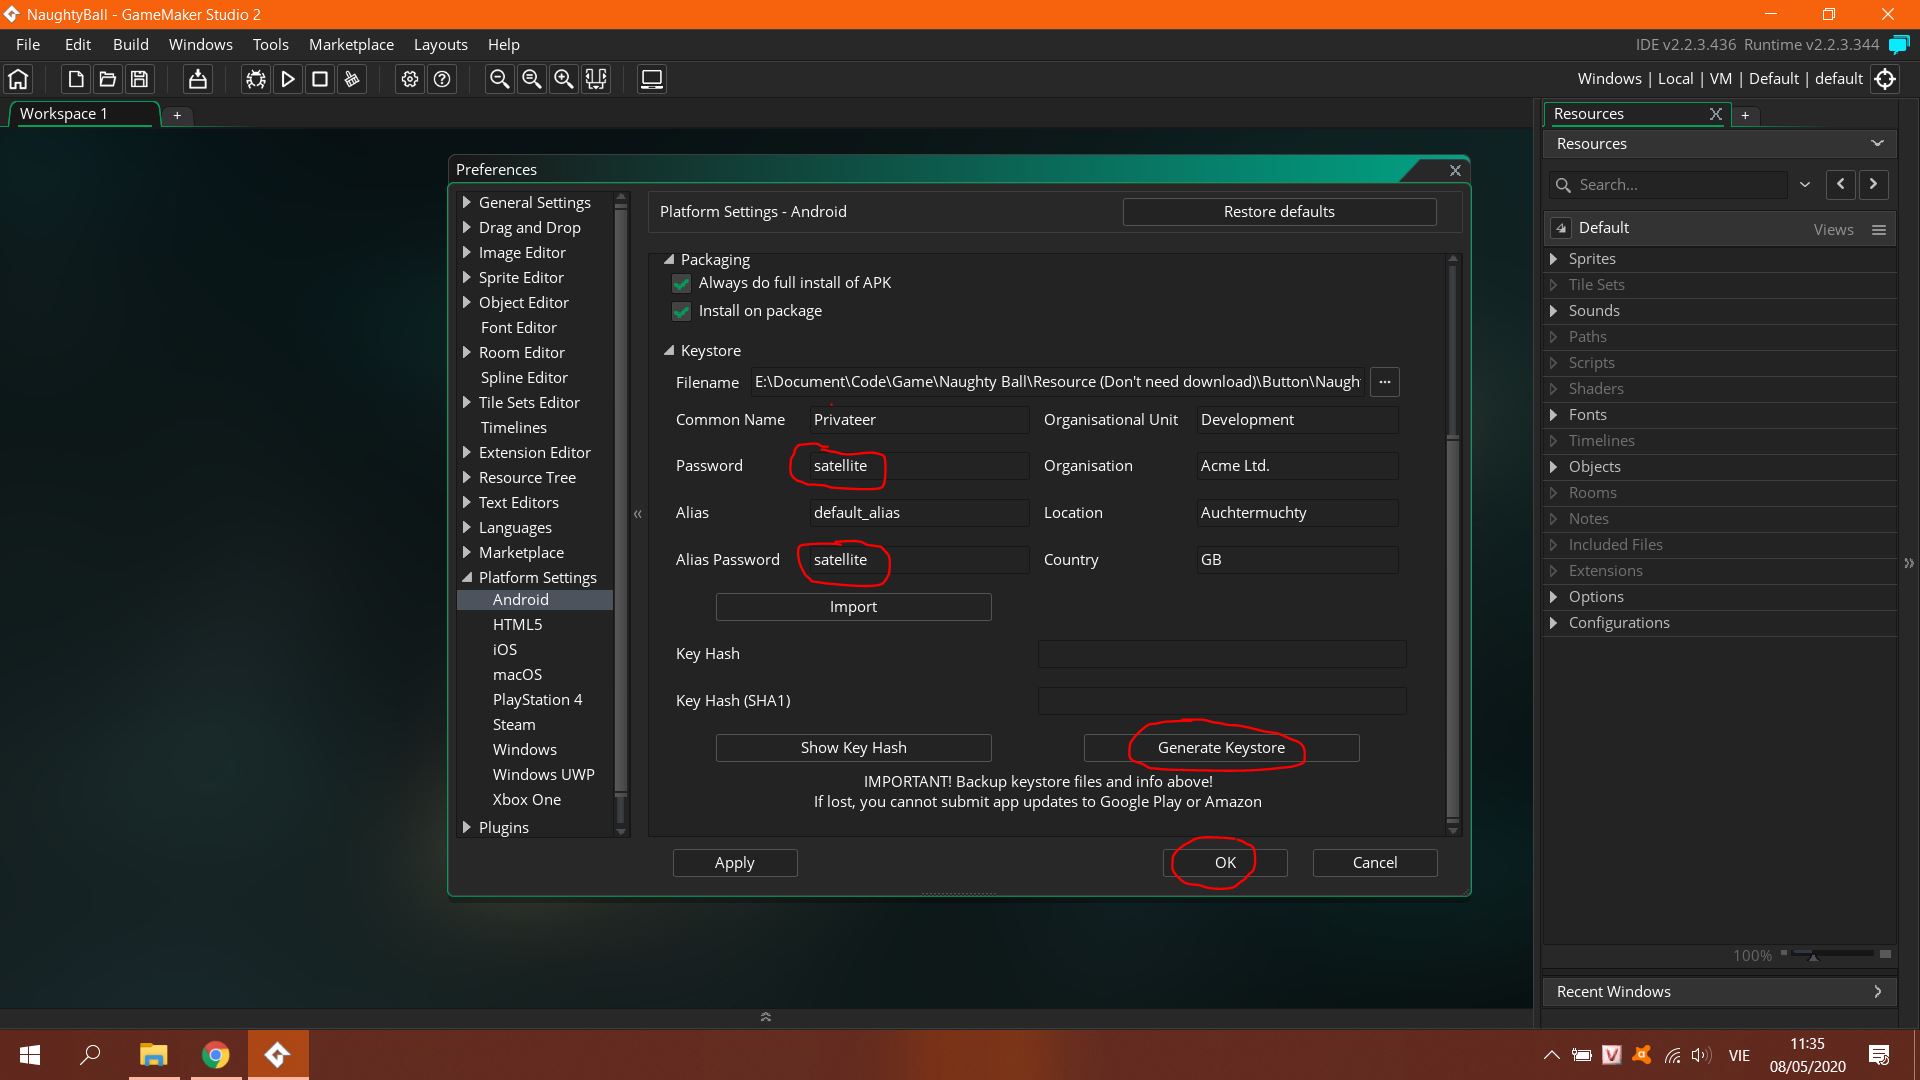This screenshot has width=1920, height=1080.
Task: Open the Resources panel dropdown
Action: tap(1876, 144)
